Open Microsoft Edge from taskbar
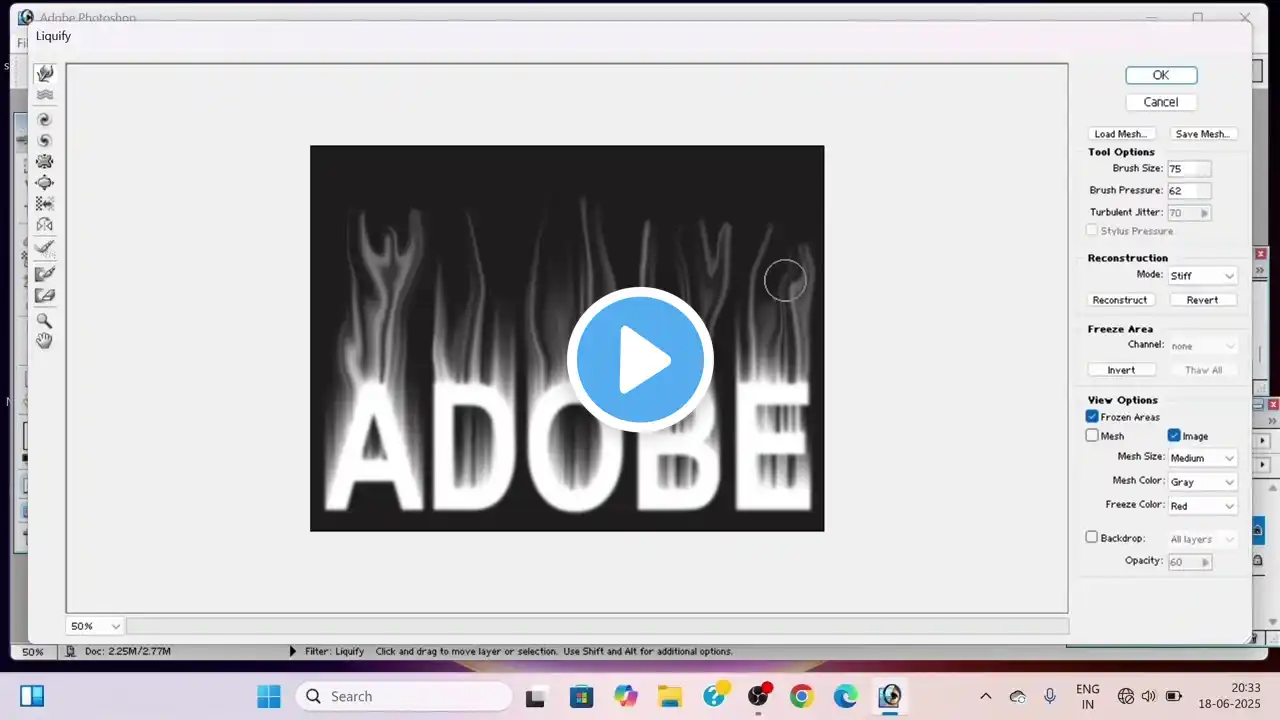This screenshot has width=1280, height=720. 845,696
